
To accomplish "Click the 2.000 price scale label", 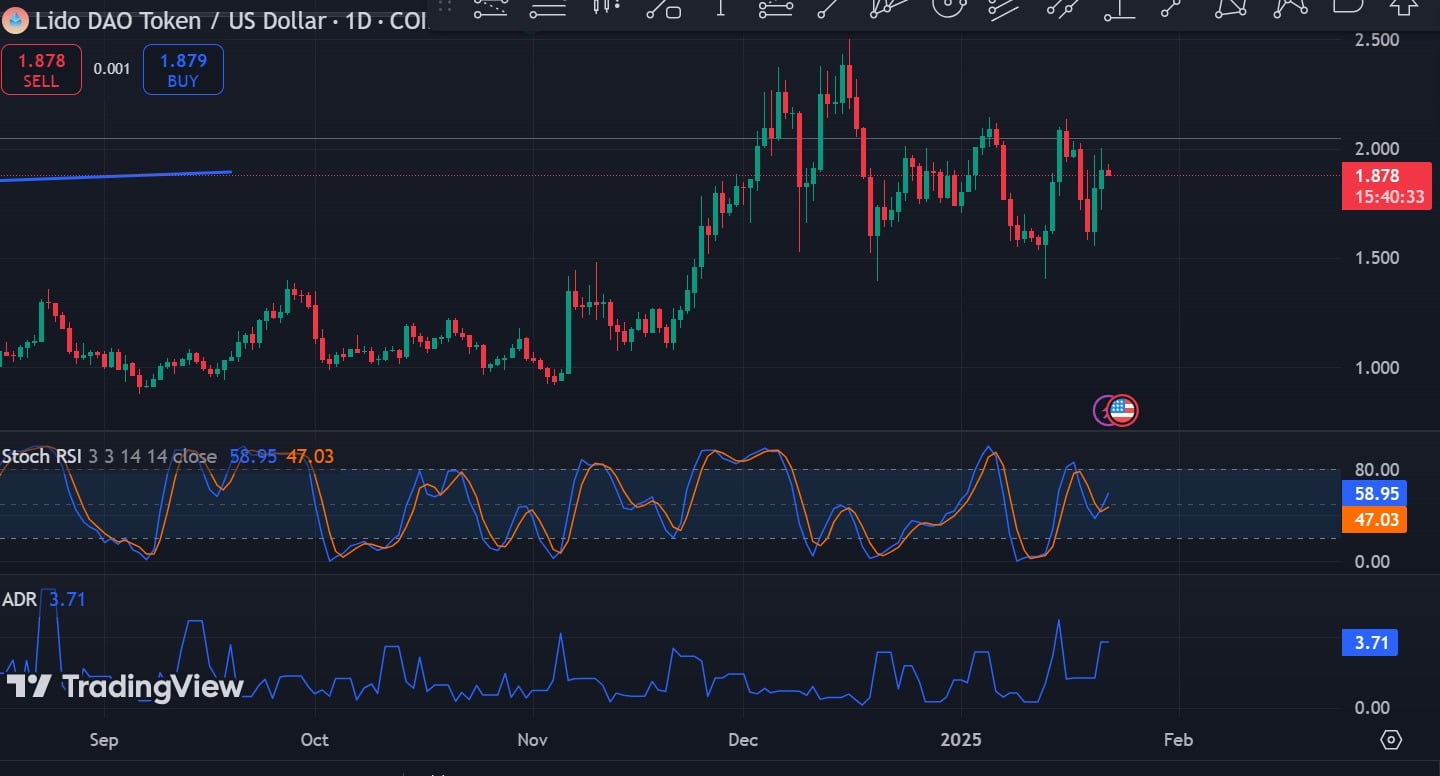I will pyautogui.click(x=1377, y=149).
